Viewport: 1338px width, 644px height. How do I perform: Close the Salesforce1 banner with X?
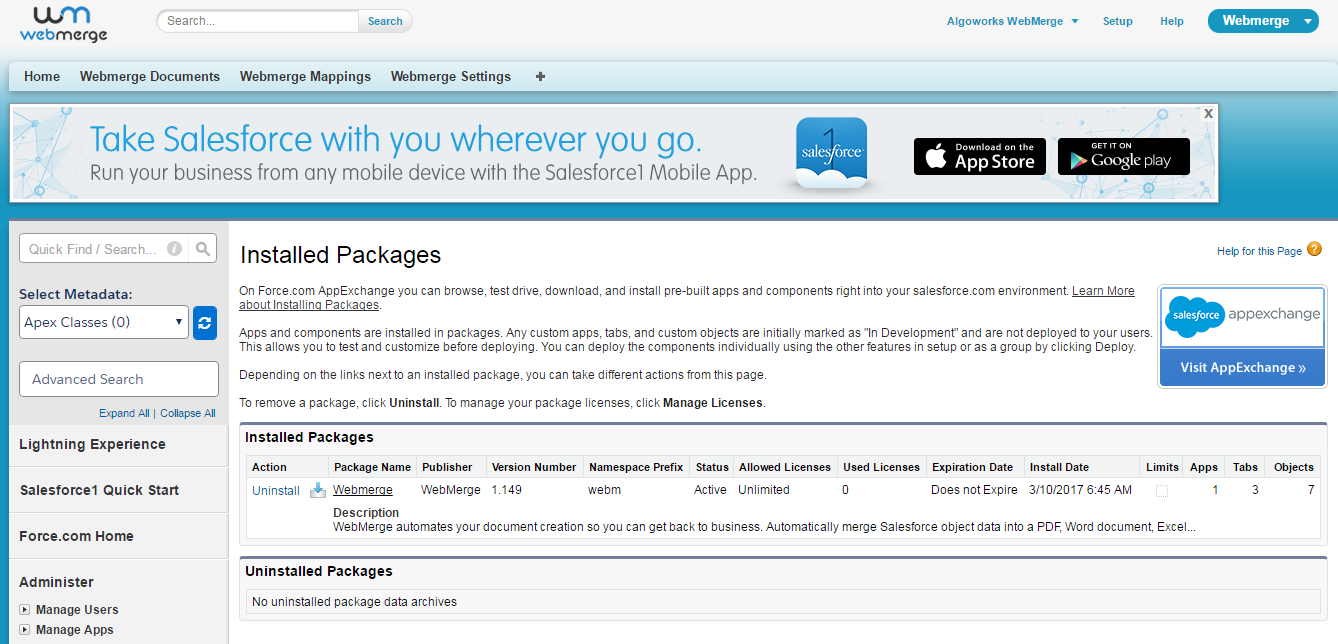[1208, 114]
